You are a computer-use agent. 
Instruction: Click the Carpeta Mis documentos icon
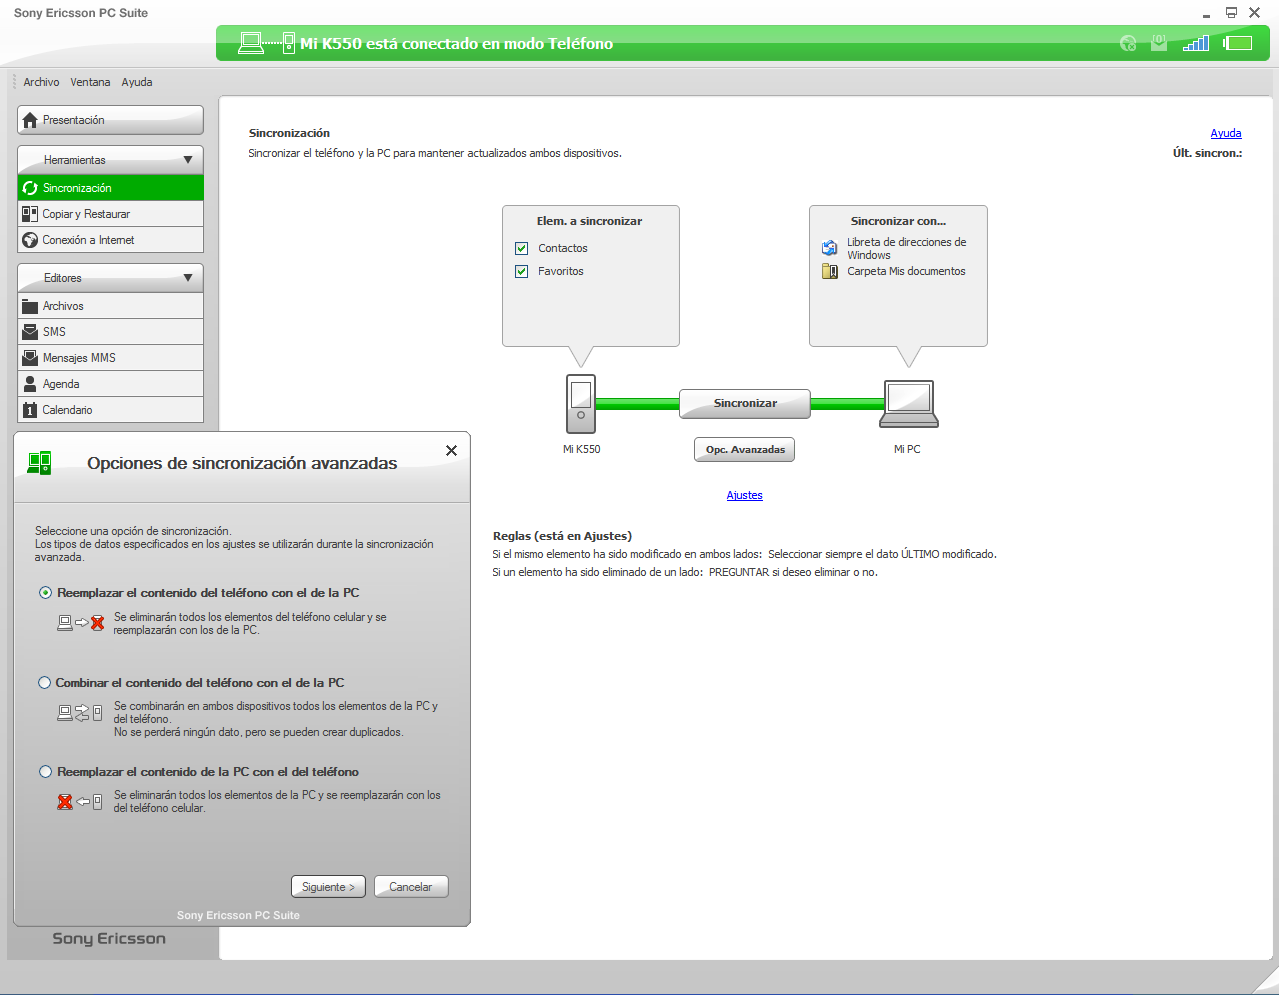(829, 271)
